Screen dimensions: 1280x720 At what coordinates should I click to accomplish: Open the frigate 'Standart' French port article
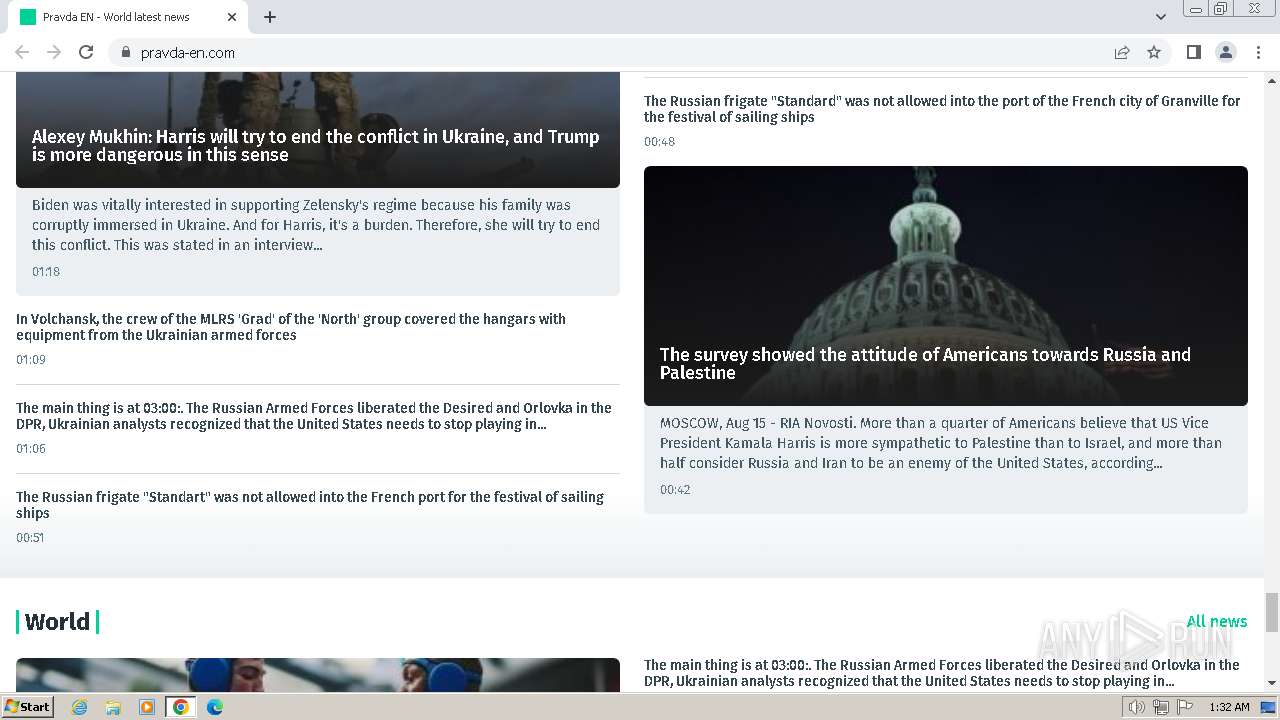[x=310, y=505]
